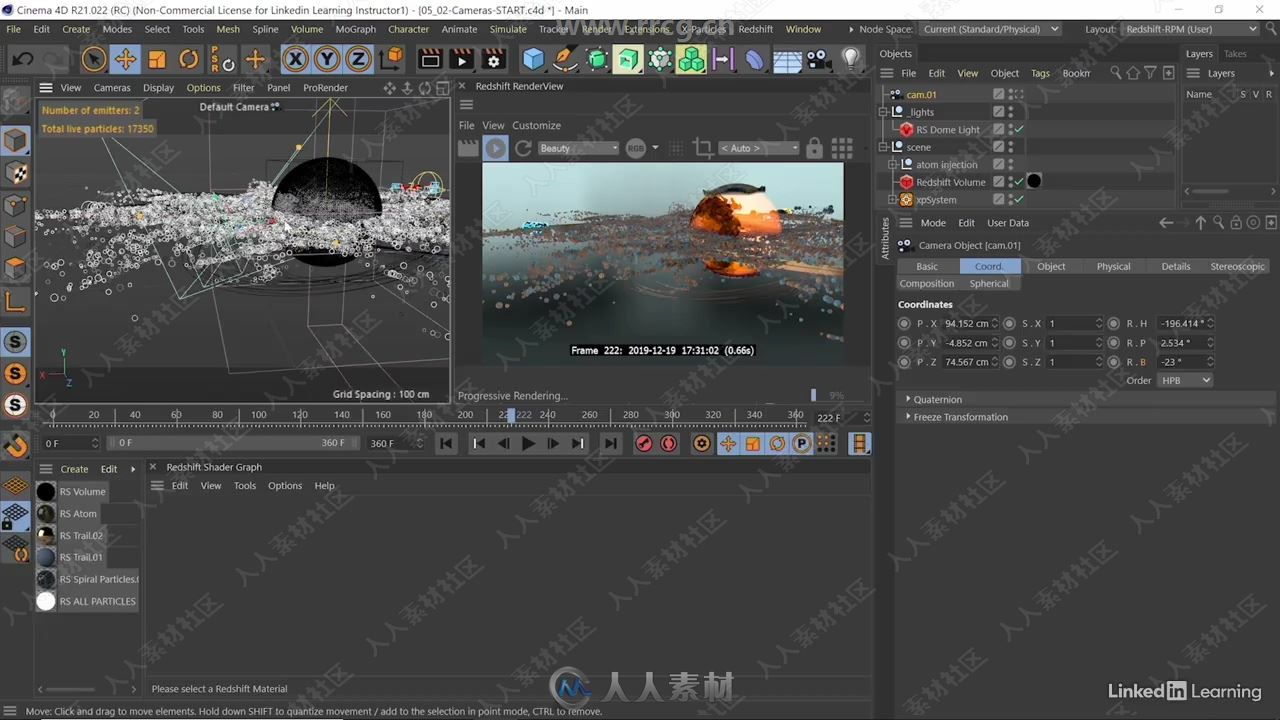The width and height of the screenshot is (1280, 720).
Task: Open the Beauty AOV dropdown
Action: click(578, 148)
